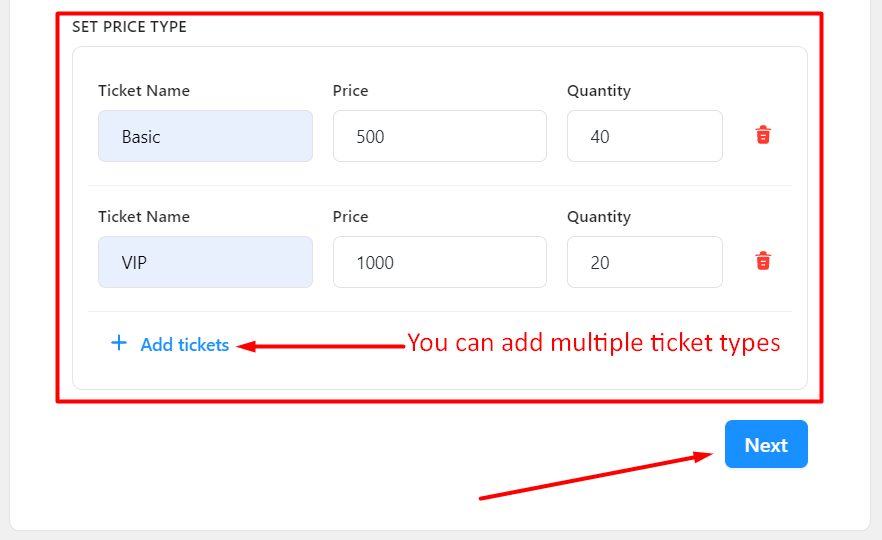882x540 pixels.
Task: Edit the Quantity field showing 40
Action: 645,136
